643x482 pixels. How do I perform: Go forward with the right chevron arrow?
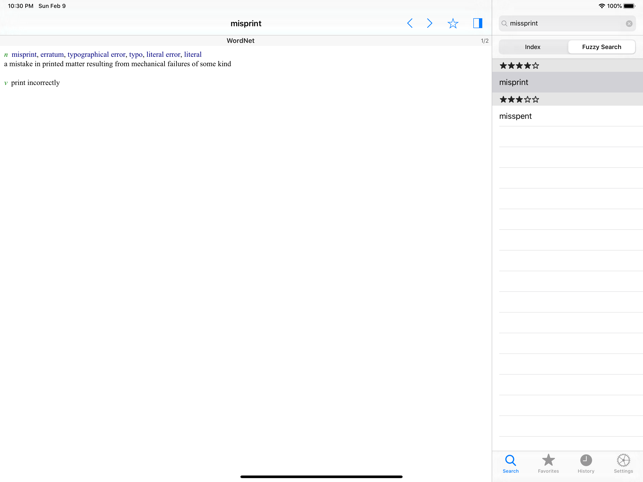[x=429, y=23]
